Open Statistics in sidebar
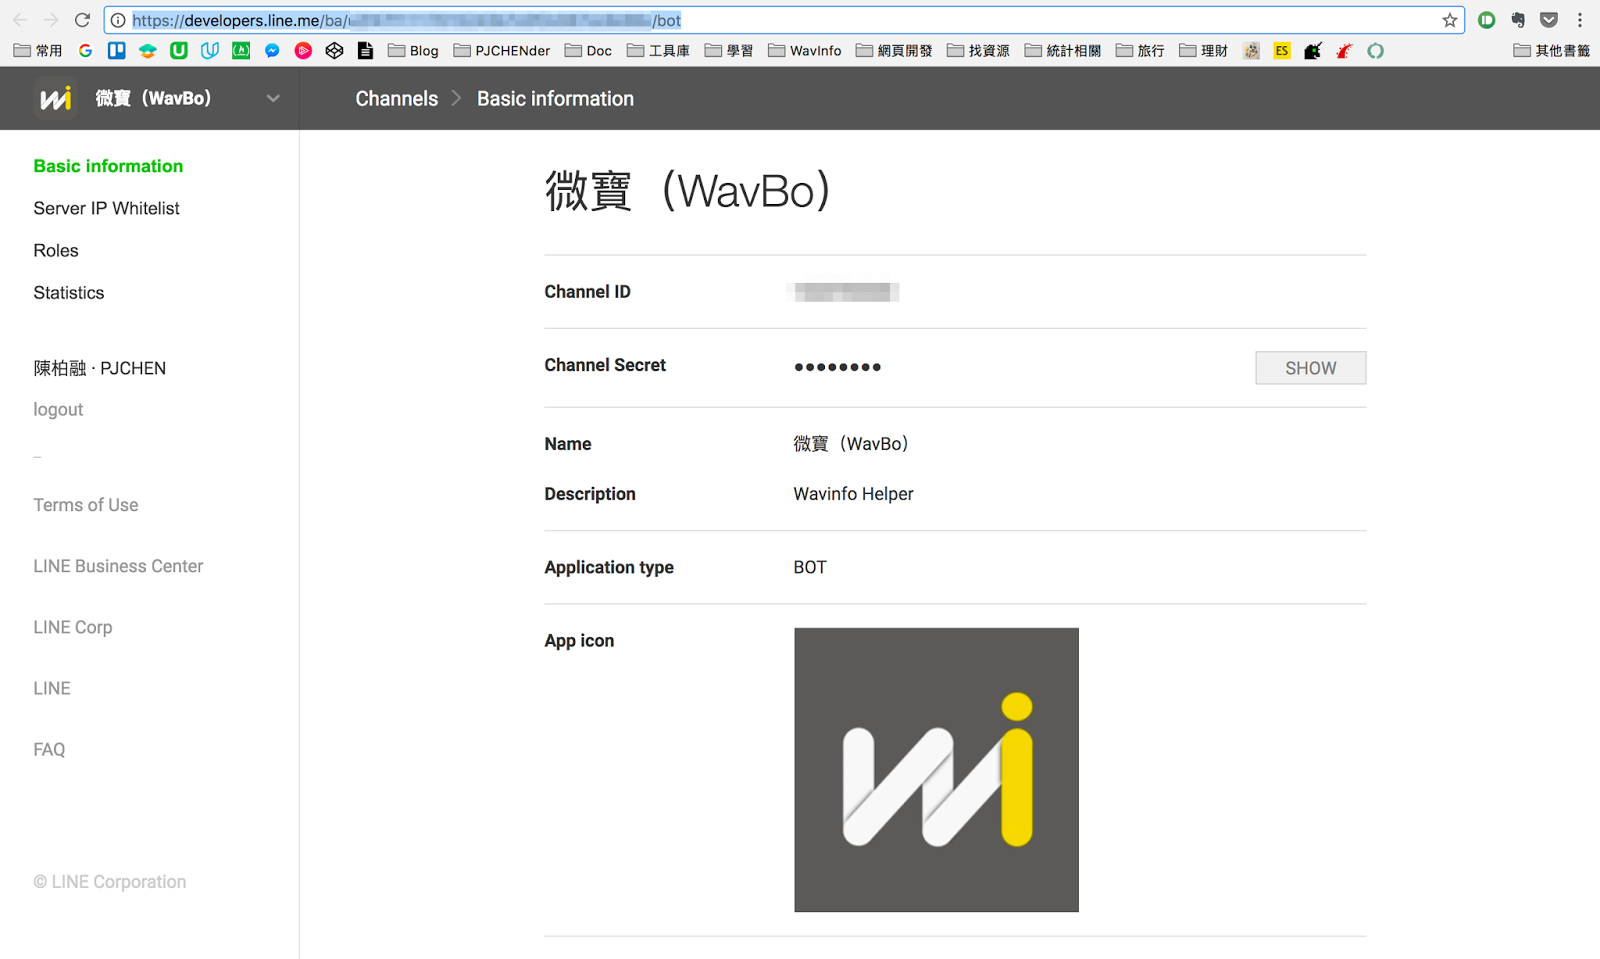The width and height of the screenshot is (1600, 959). point(69,292)
